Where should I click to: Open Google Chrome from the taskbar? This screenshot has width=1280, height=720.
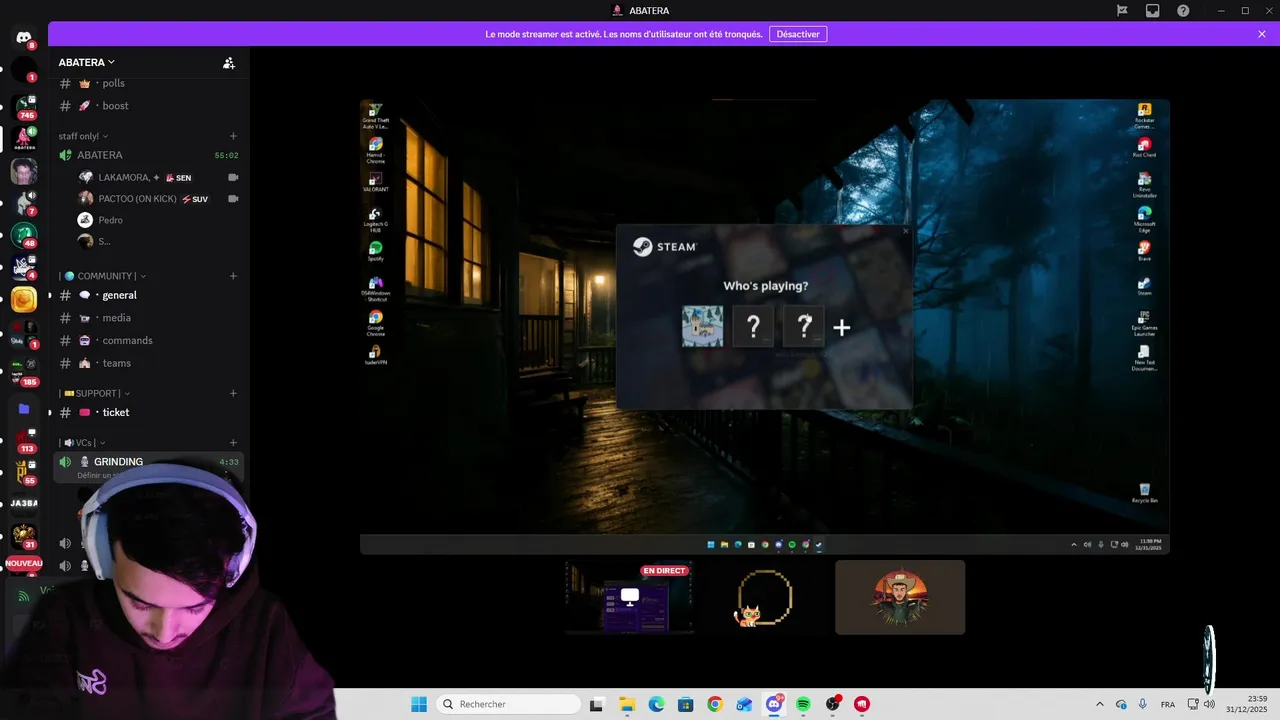click(x=715, y=704)
